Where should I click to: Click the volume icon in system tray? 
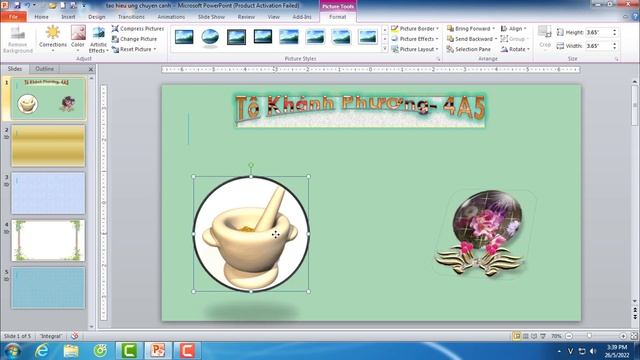(593, 351)
